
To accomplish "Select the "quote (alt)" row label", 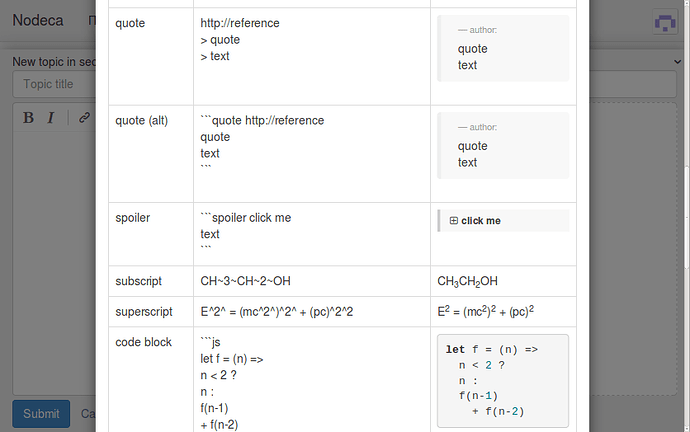I will [x=142, y=121].
